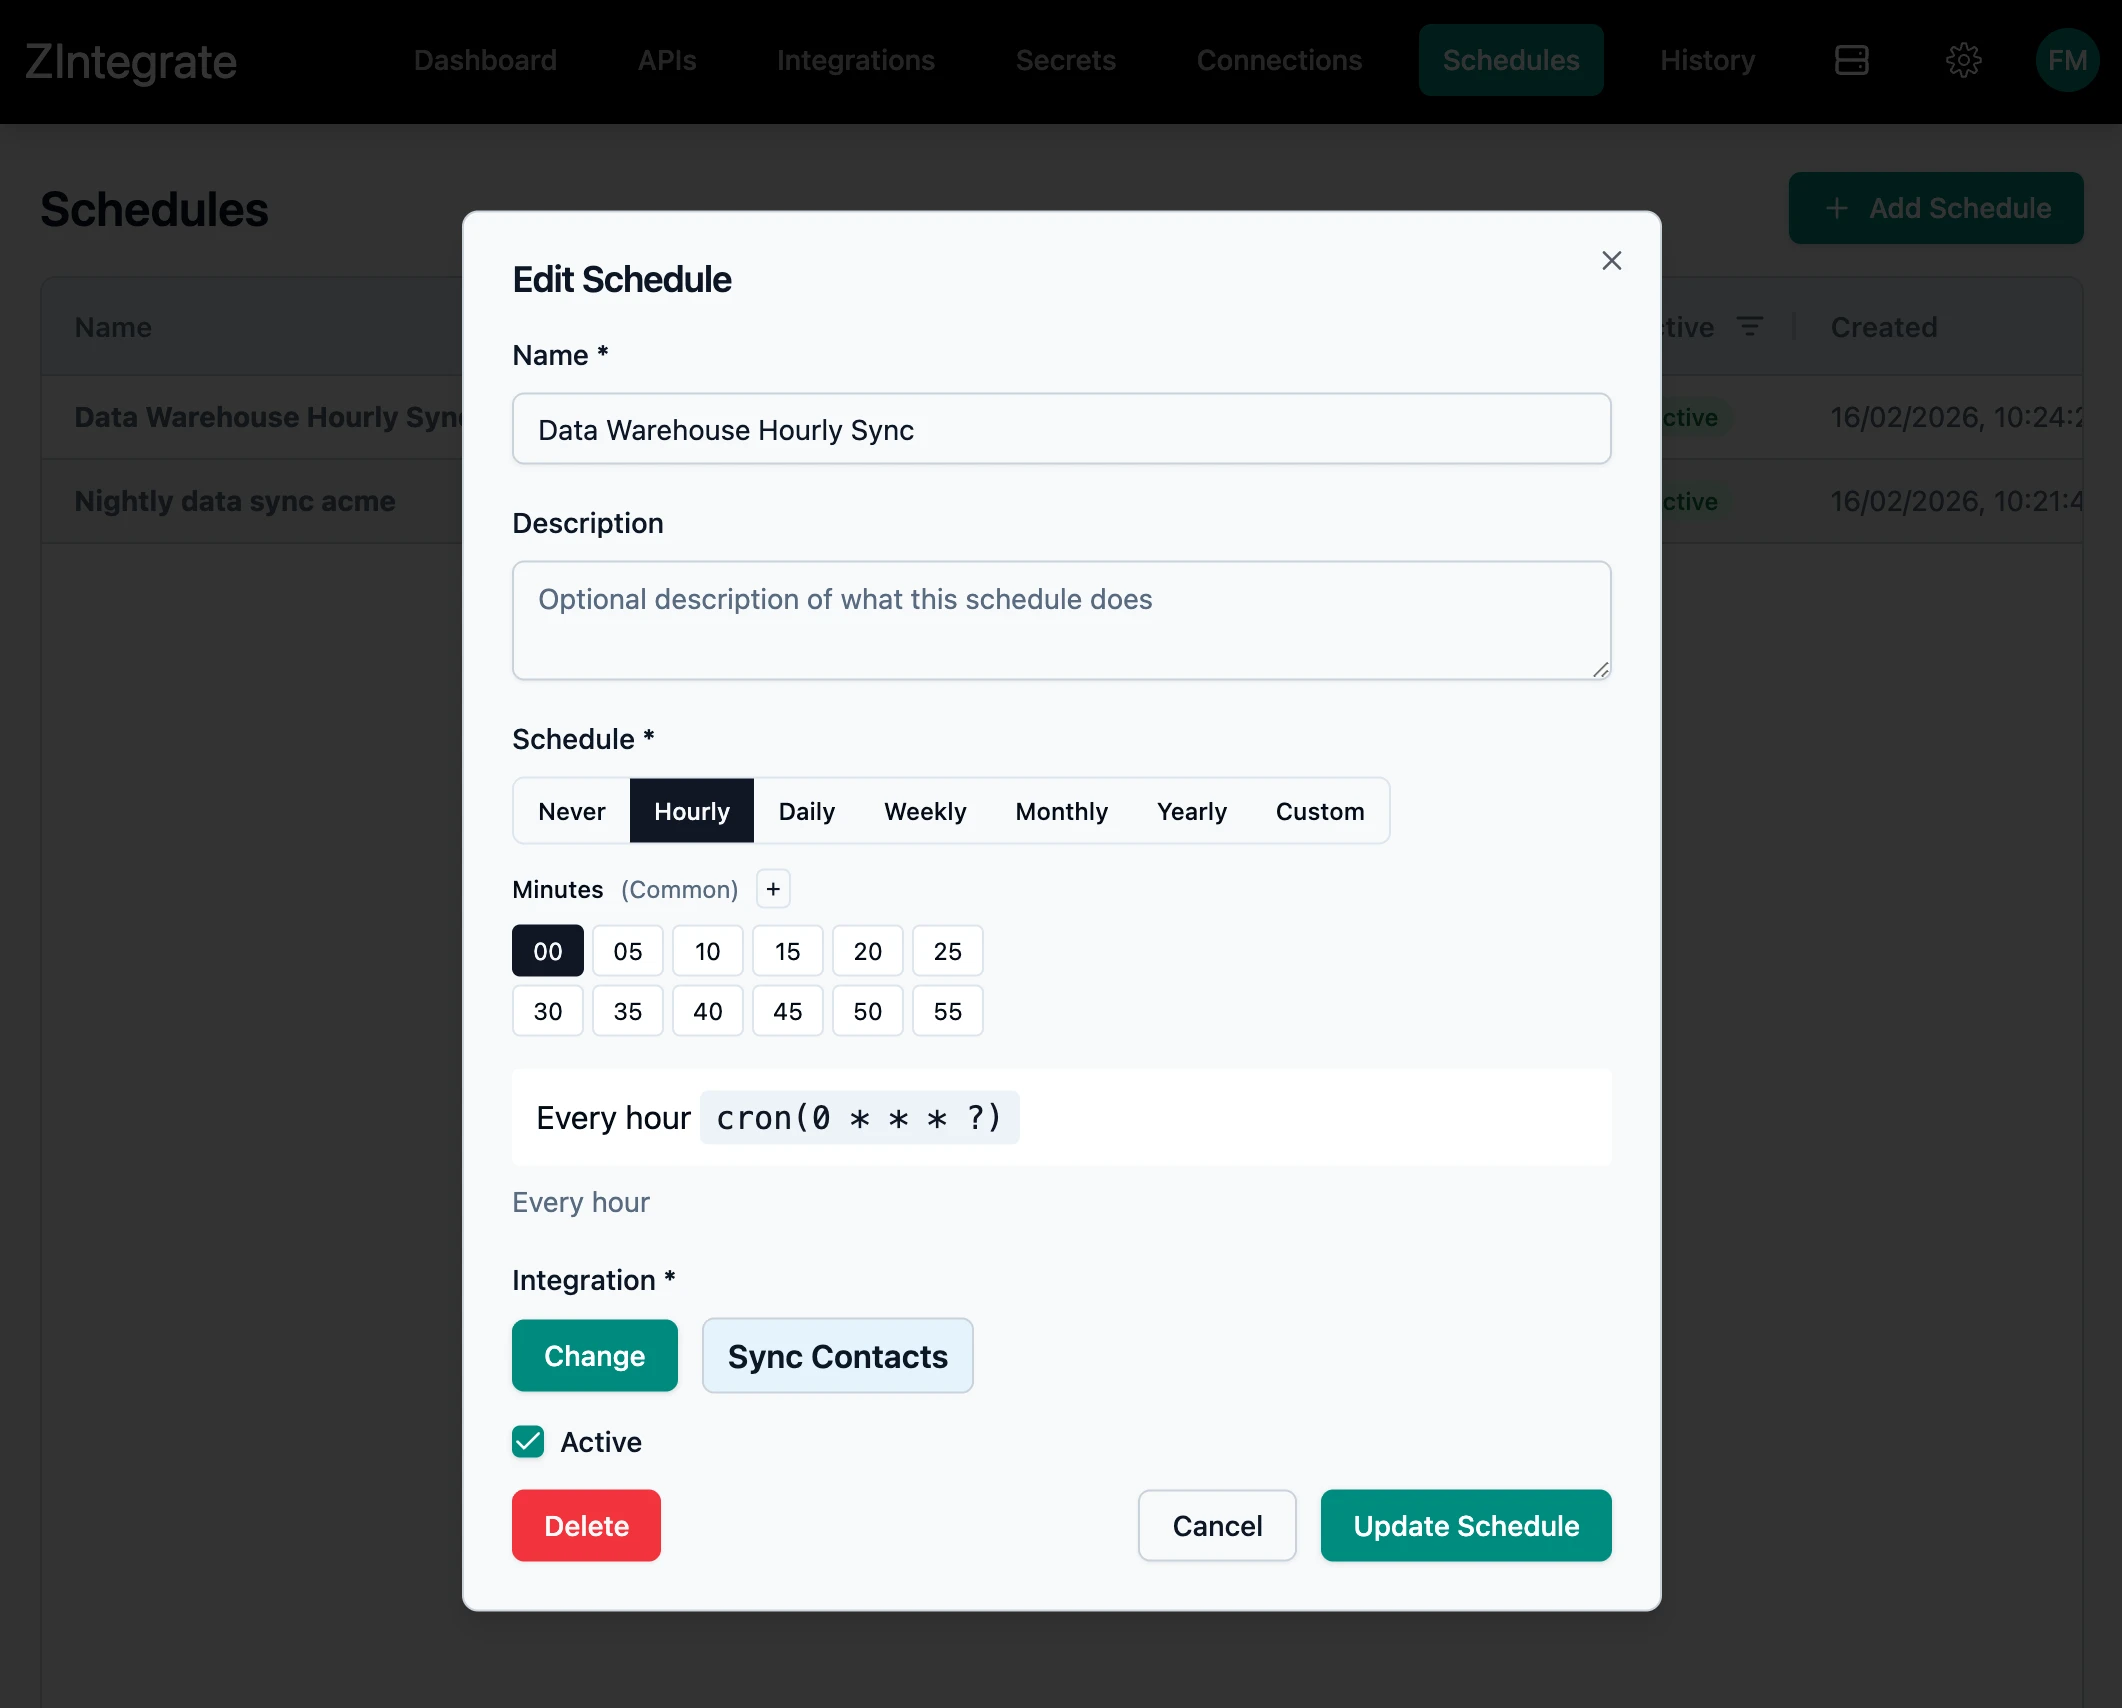Screen dimensions: 2122x1708
Task: Navigate to the Connections section
Action: point(1279,60)
